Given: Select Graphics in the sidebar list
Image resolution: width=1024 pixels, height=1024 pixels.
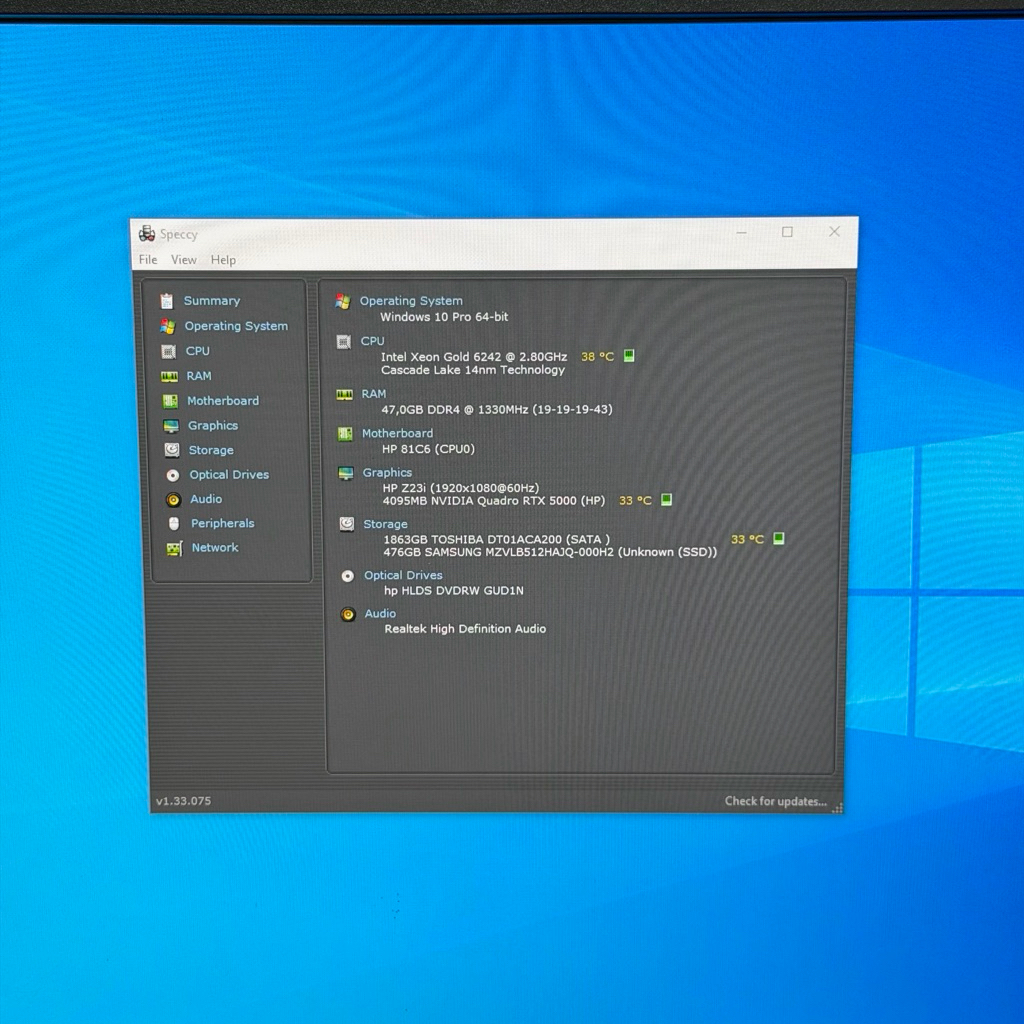Looking at the screenshot, I should [213, 426].
